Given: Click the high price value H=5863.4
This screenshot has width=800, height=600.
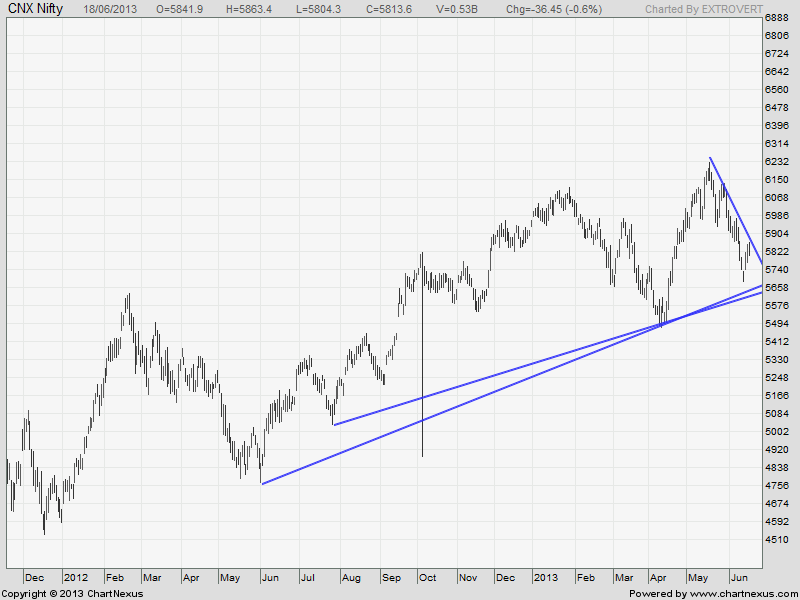Looking at the screenshot, I should click(x=264, y=9).
